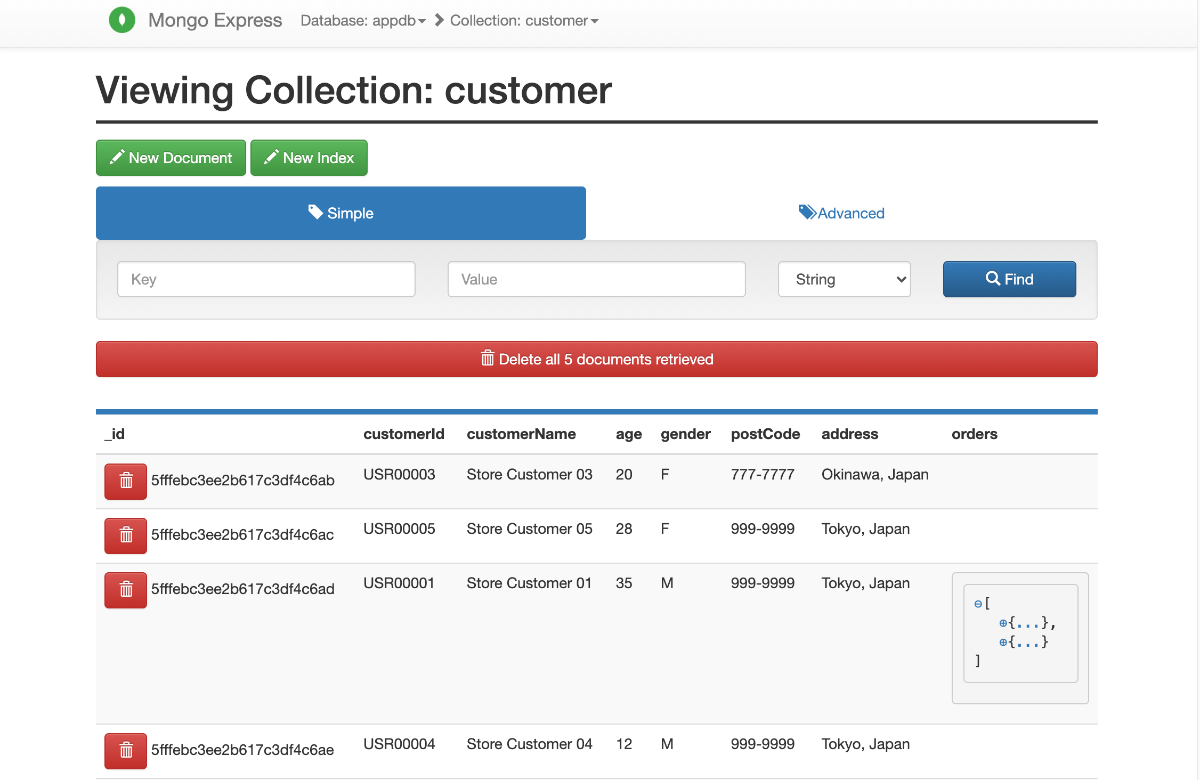
Task: Click the name Store Customer 01
Action: click(x=530, y=582)
